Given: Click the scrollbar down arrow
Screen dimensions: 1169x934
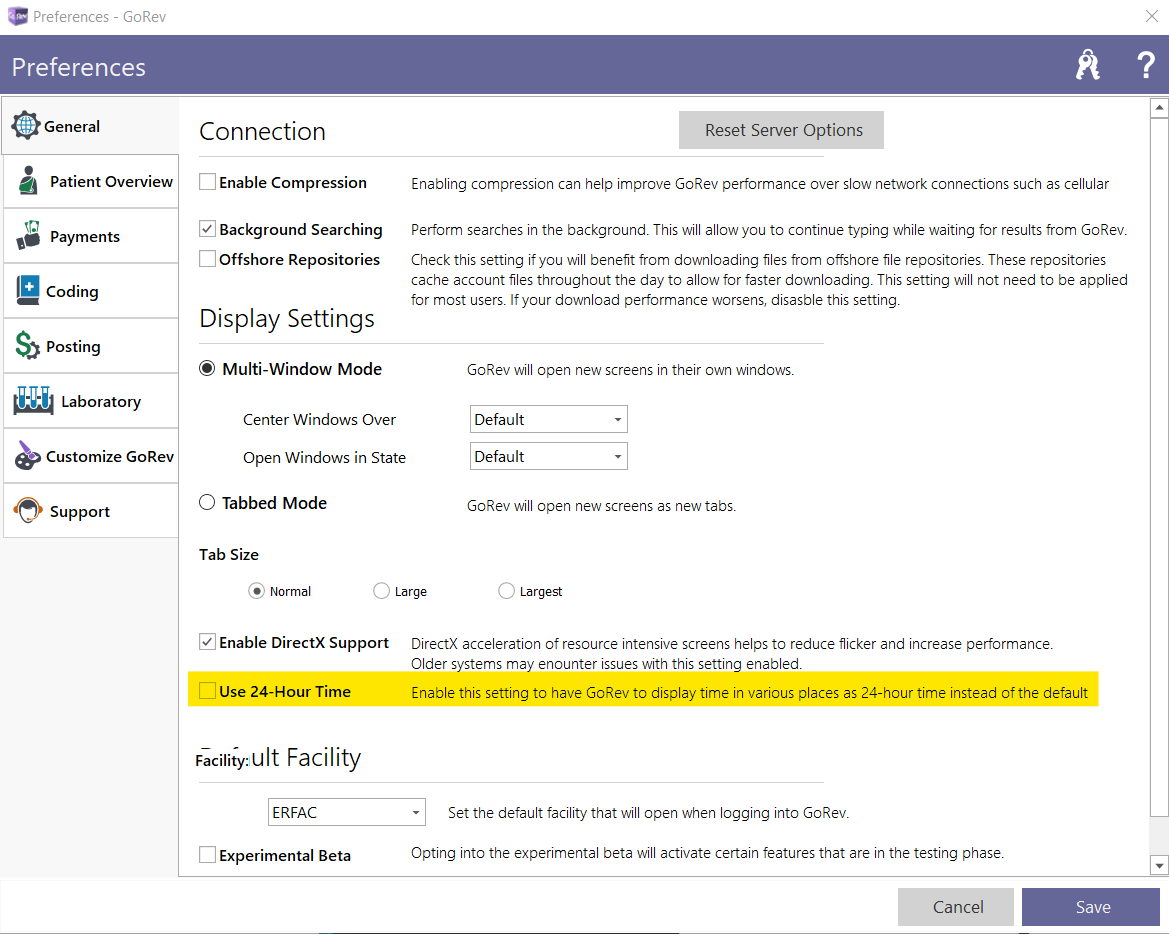Looking at the screenshot, I should [1159, 864].
